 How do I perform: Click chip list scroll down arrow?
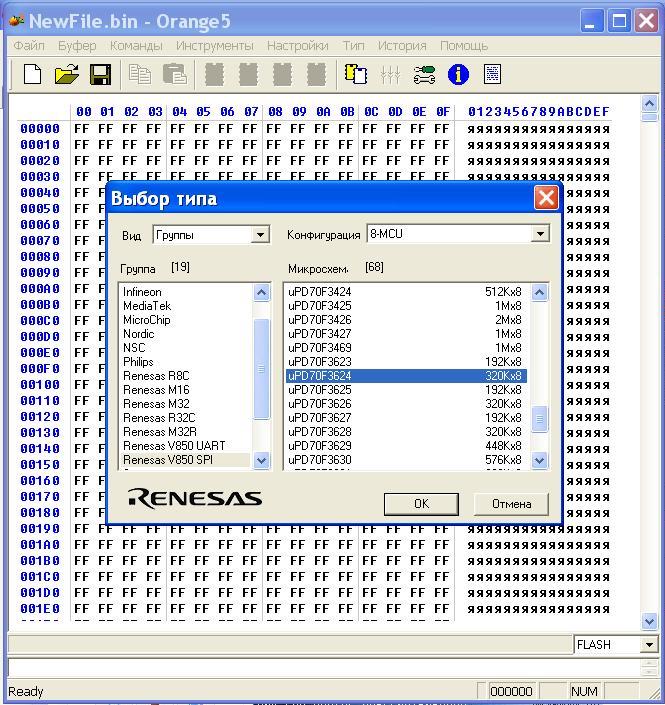coord(539,460)
